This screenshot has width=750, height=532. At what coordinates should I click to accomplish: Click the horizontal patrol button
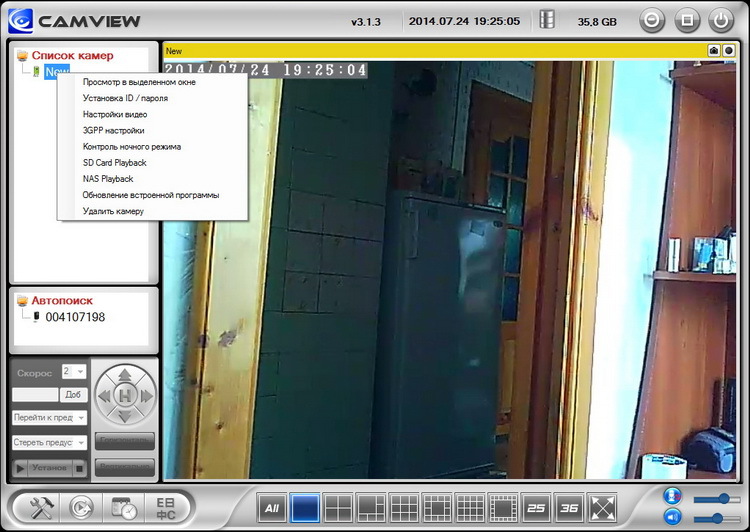pos(125,441)
